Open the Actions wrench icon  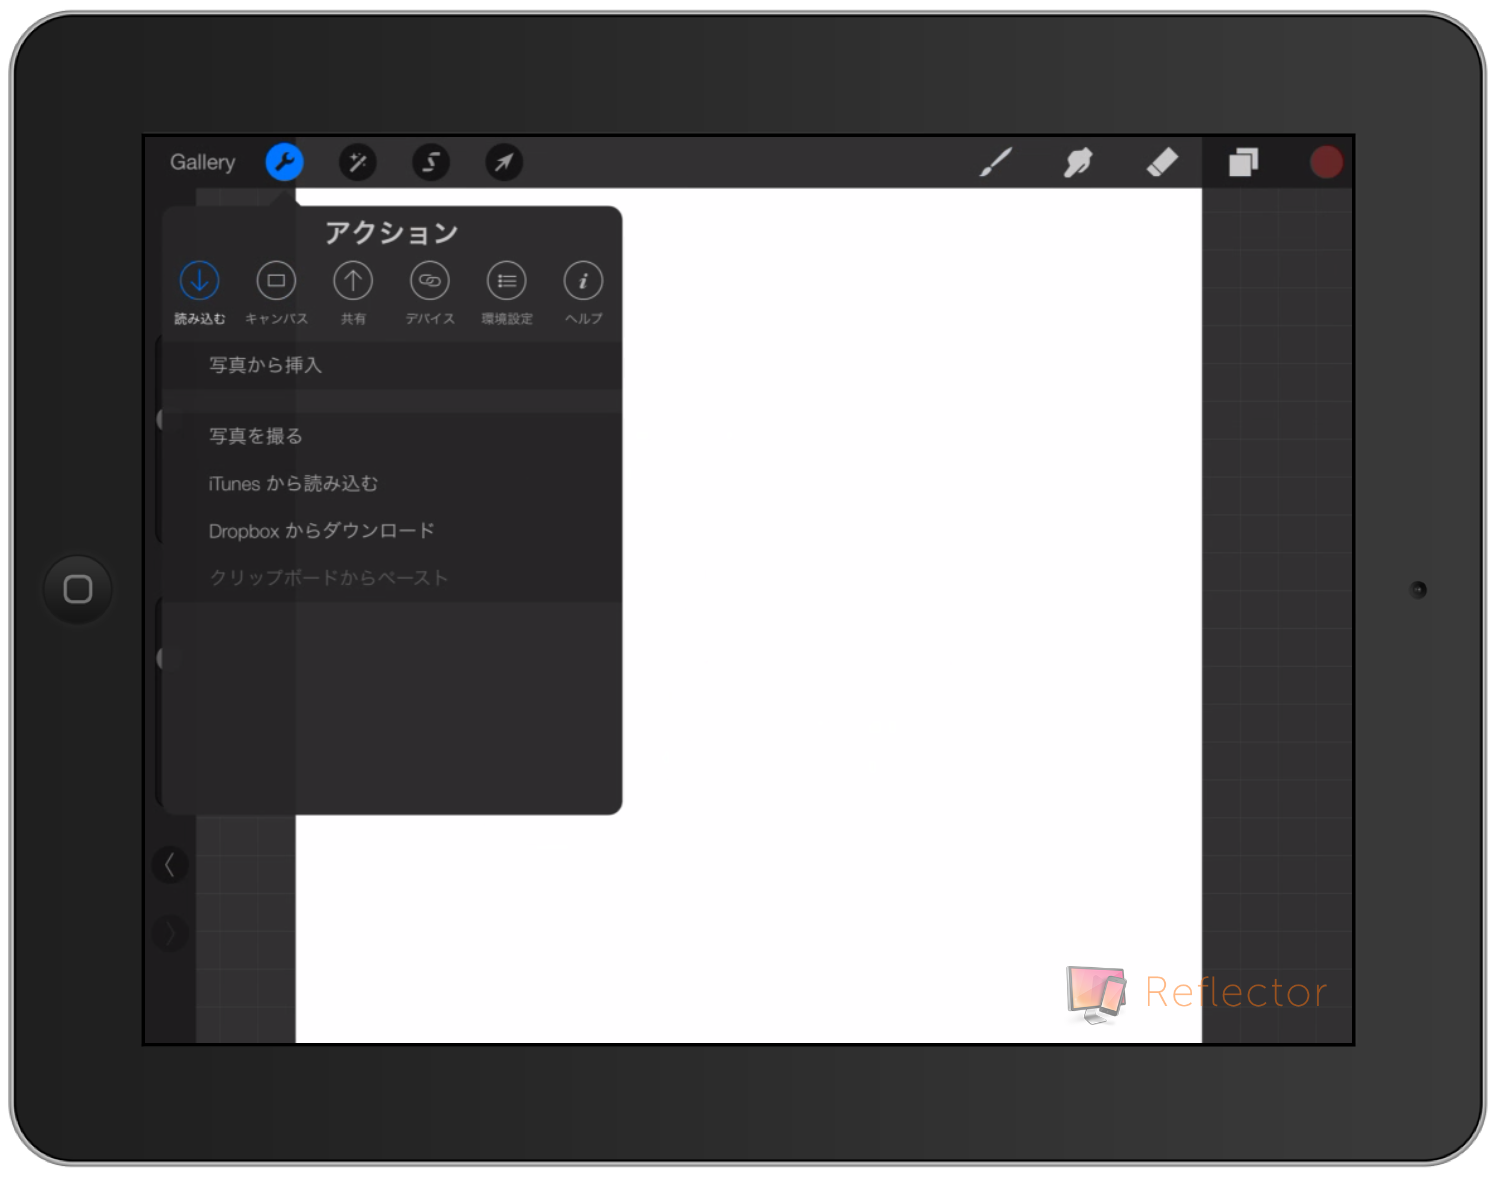(x=284, y=162)
